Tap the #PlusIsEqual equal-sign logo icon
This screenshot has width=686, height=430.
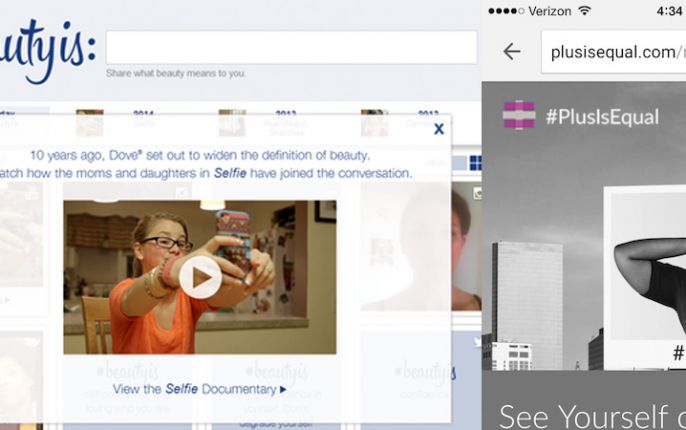[518, 115]
